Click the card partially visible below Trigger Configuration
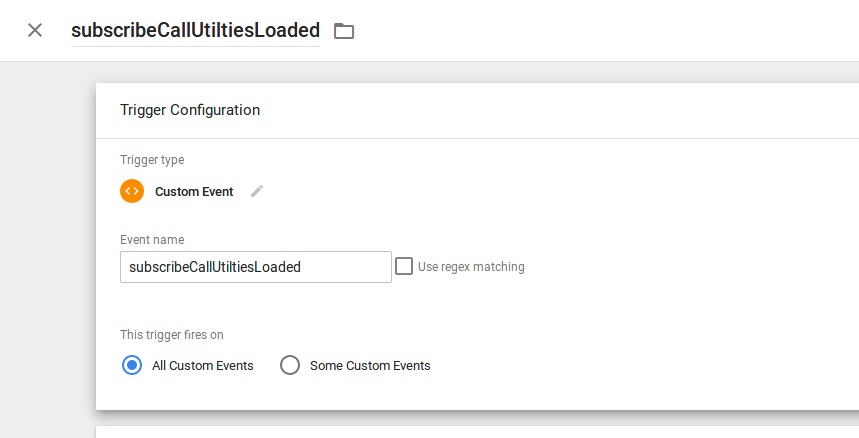 tap(477, 432)
